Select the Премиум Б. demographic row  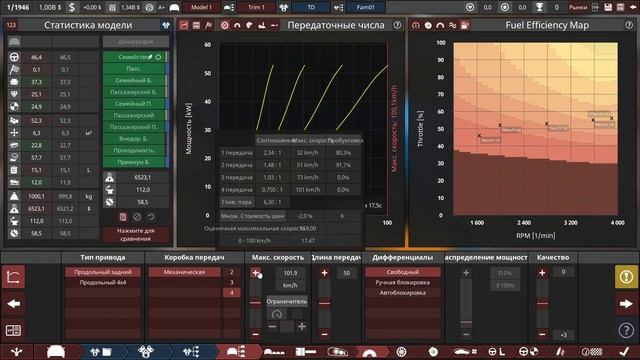coord(135,162)
